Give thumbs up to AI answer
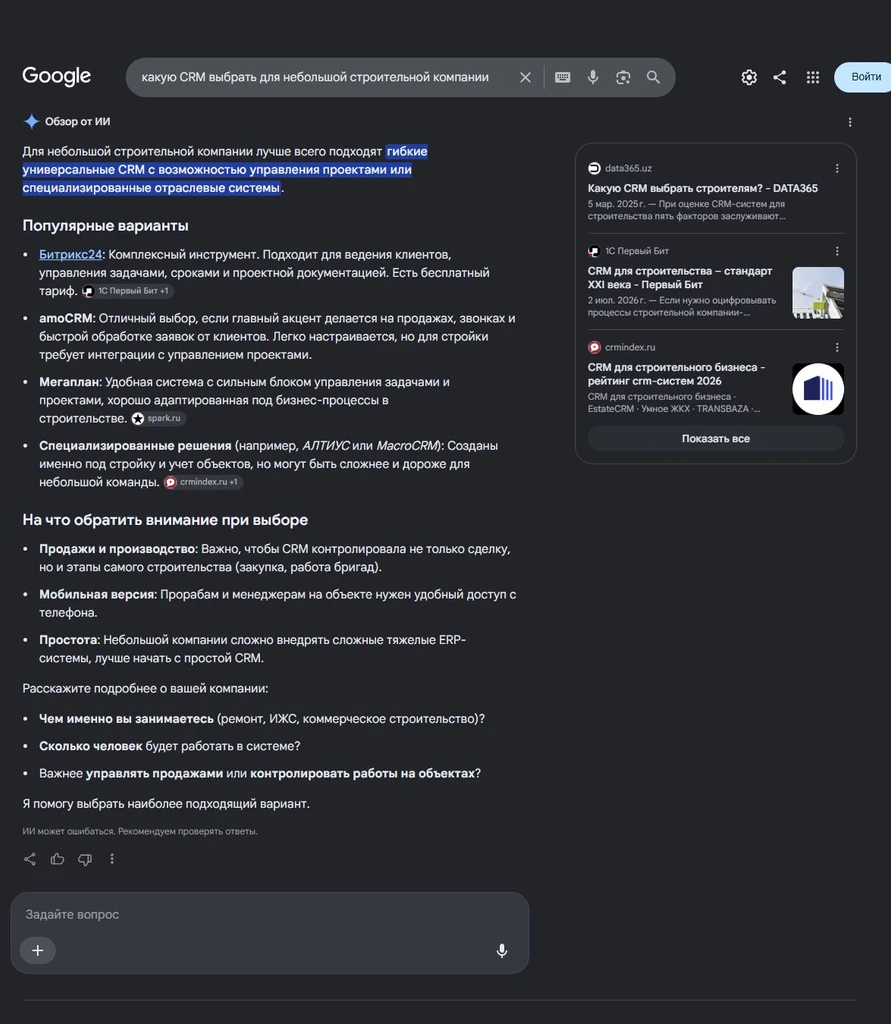The image size is (891, 1024). tap(57, 859)
